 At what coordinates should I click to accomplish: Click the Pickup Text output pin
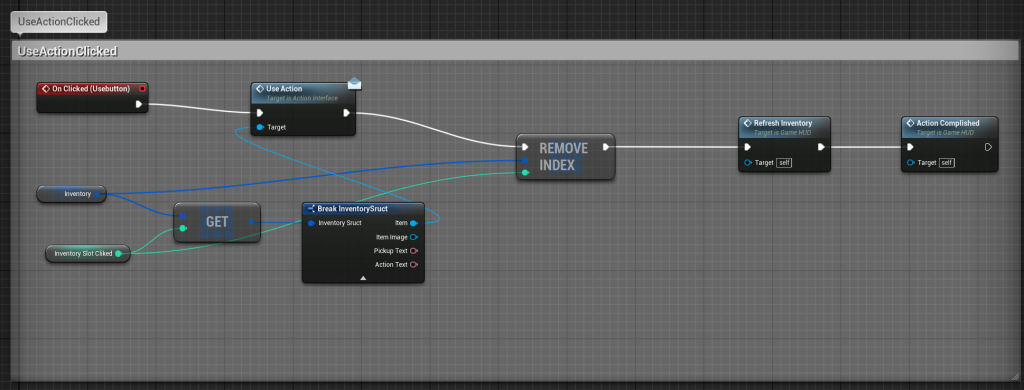(413, 251)
